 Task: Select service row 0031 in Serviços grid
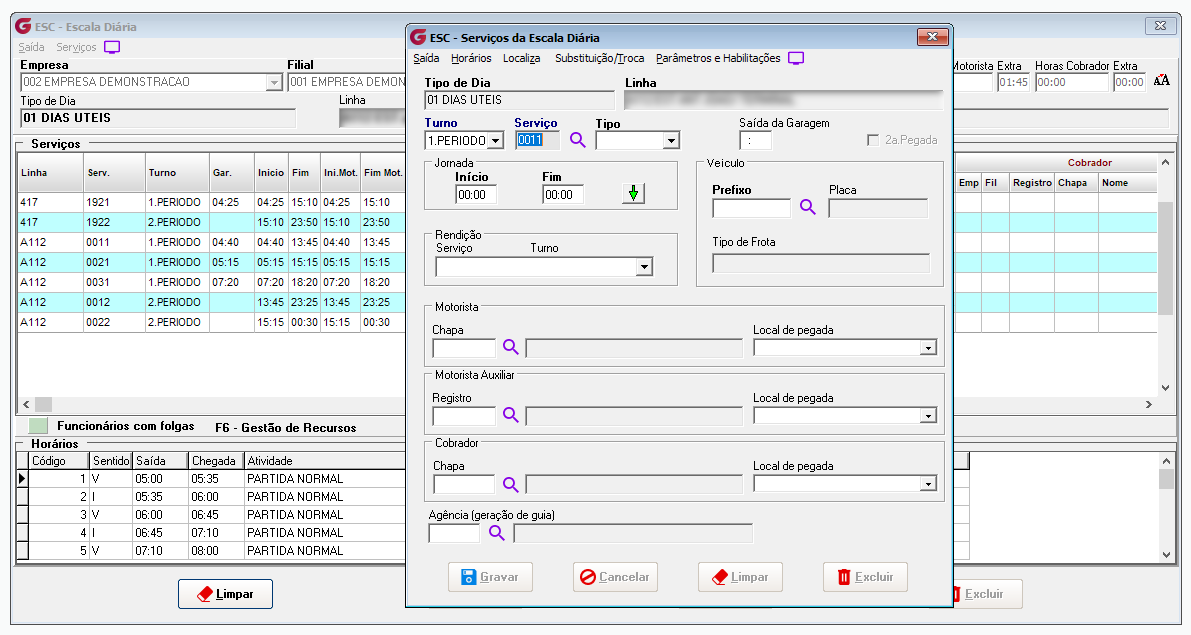click(x=211, y=282)
